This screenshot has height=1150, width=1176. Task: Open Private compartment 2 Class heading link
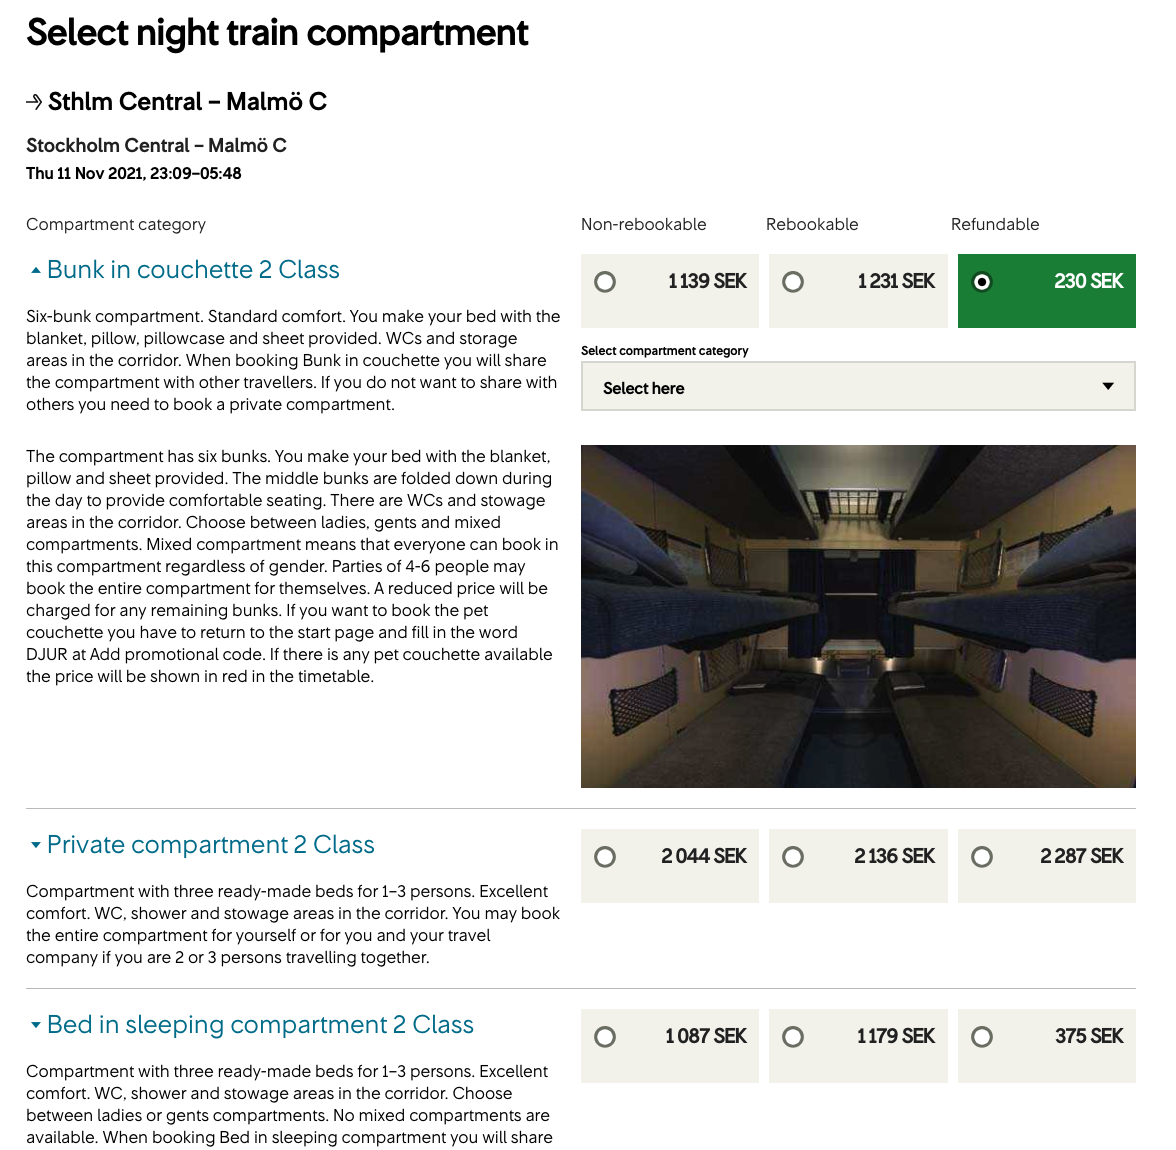pyautogui.click(x=210, y=845)
